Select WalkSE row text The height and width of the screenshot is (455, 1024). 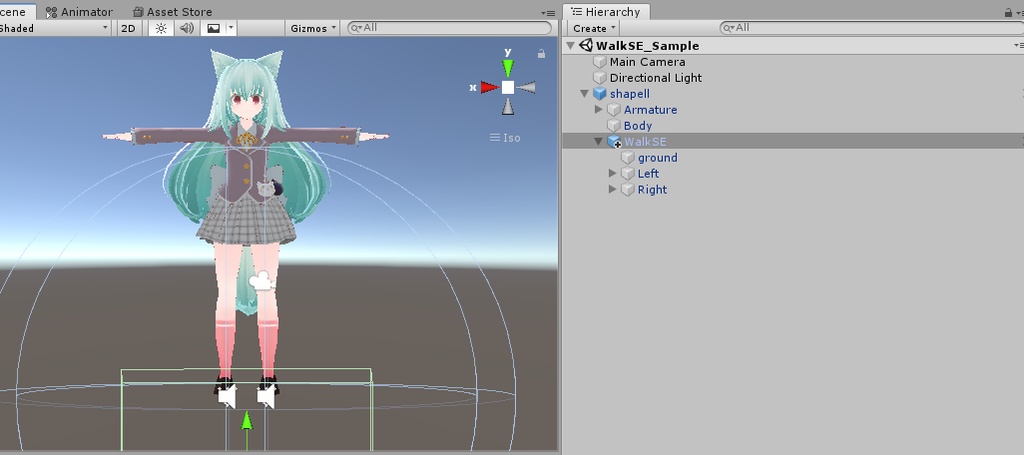(x=645, y=142)
